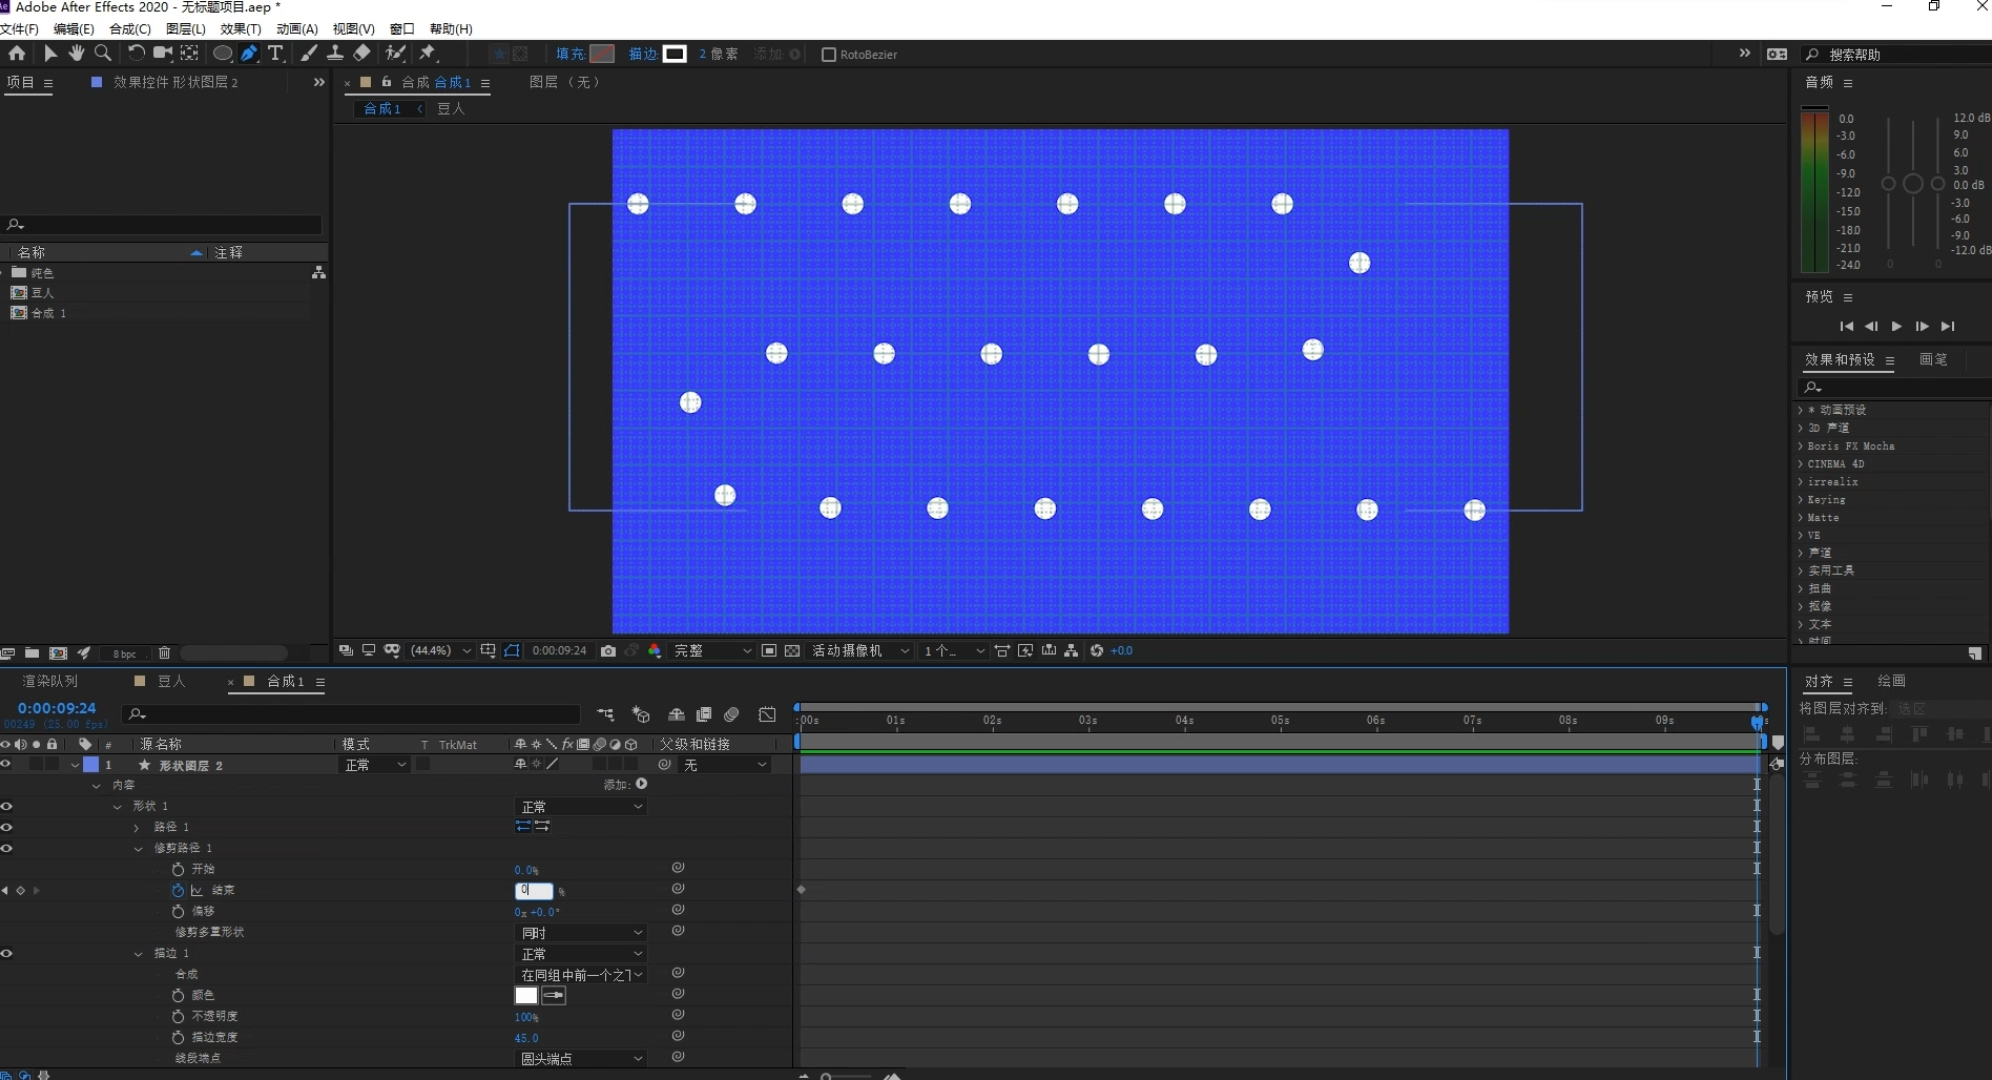Click the region of interest icon

(769, 651)
